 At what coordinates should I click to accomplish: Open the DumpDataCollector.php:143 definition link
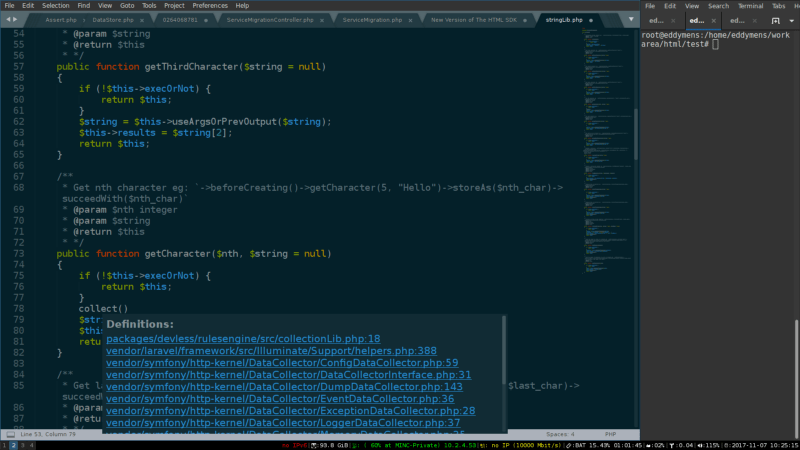point(284,386)
